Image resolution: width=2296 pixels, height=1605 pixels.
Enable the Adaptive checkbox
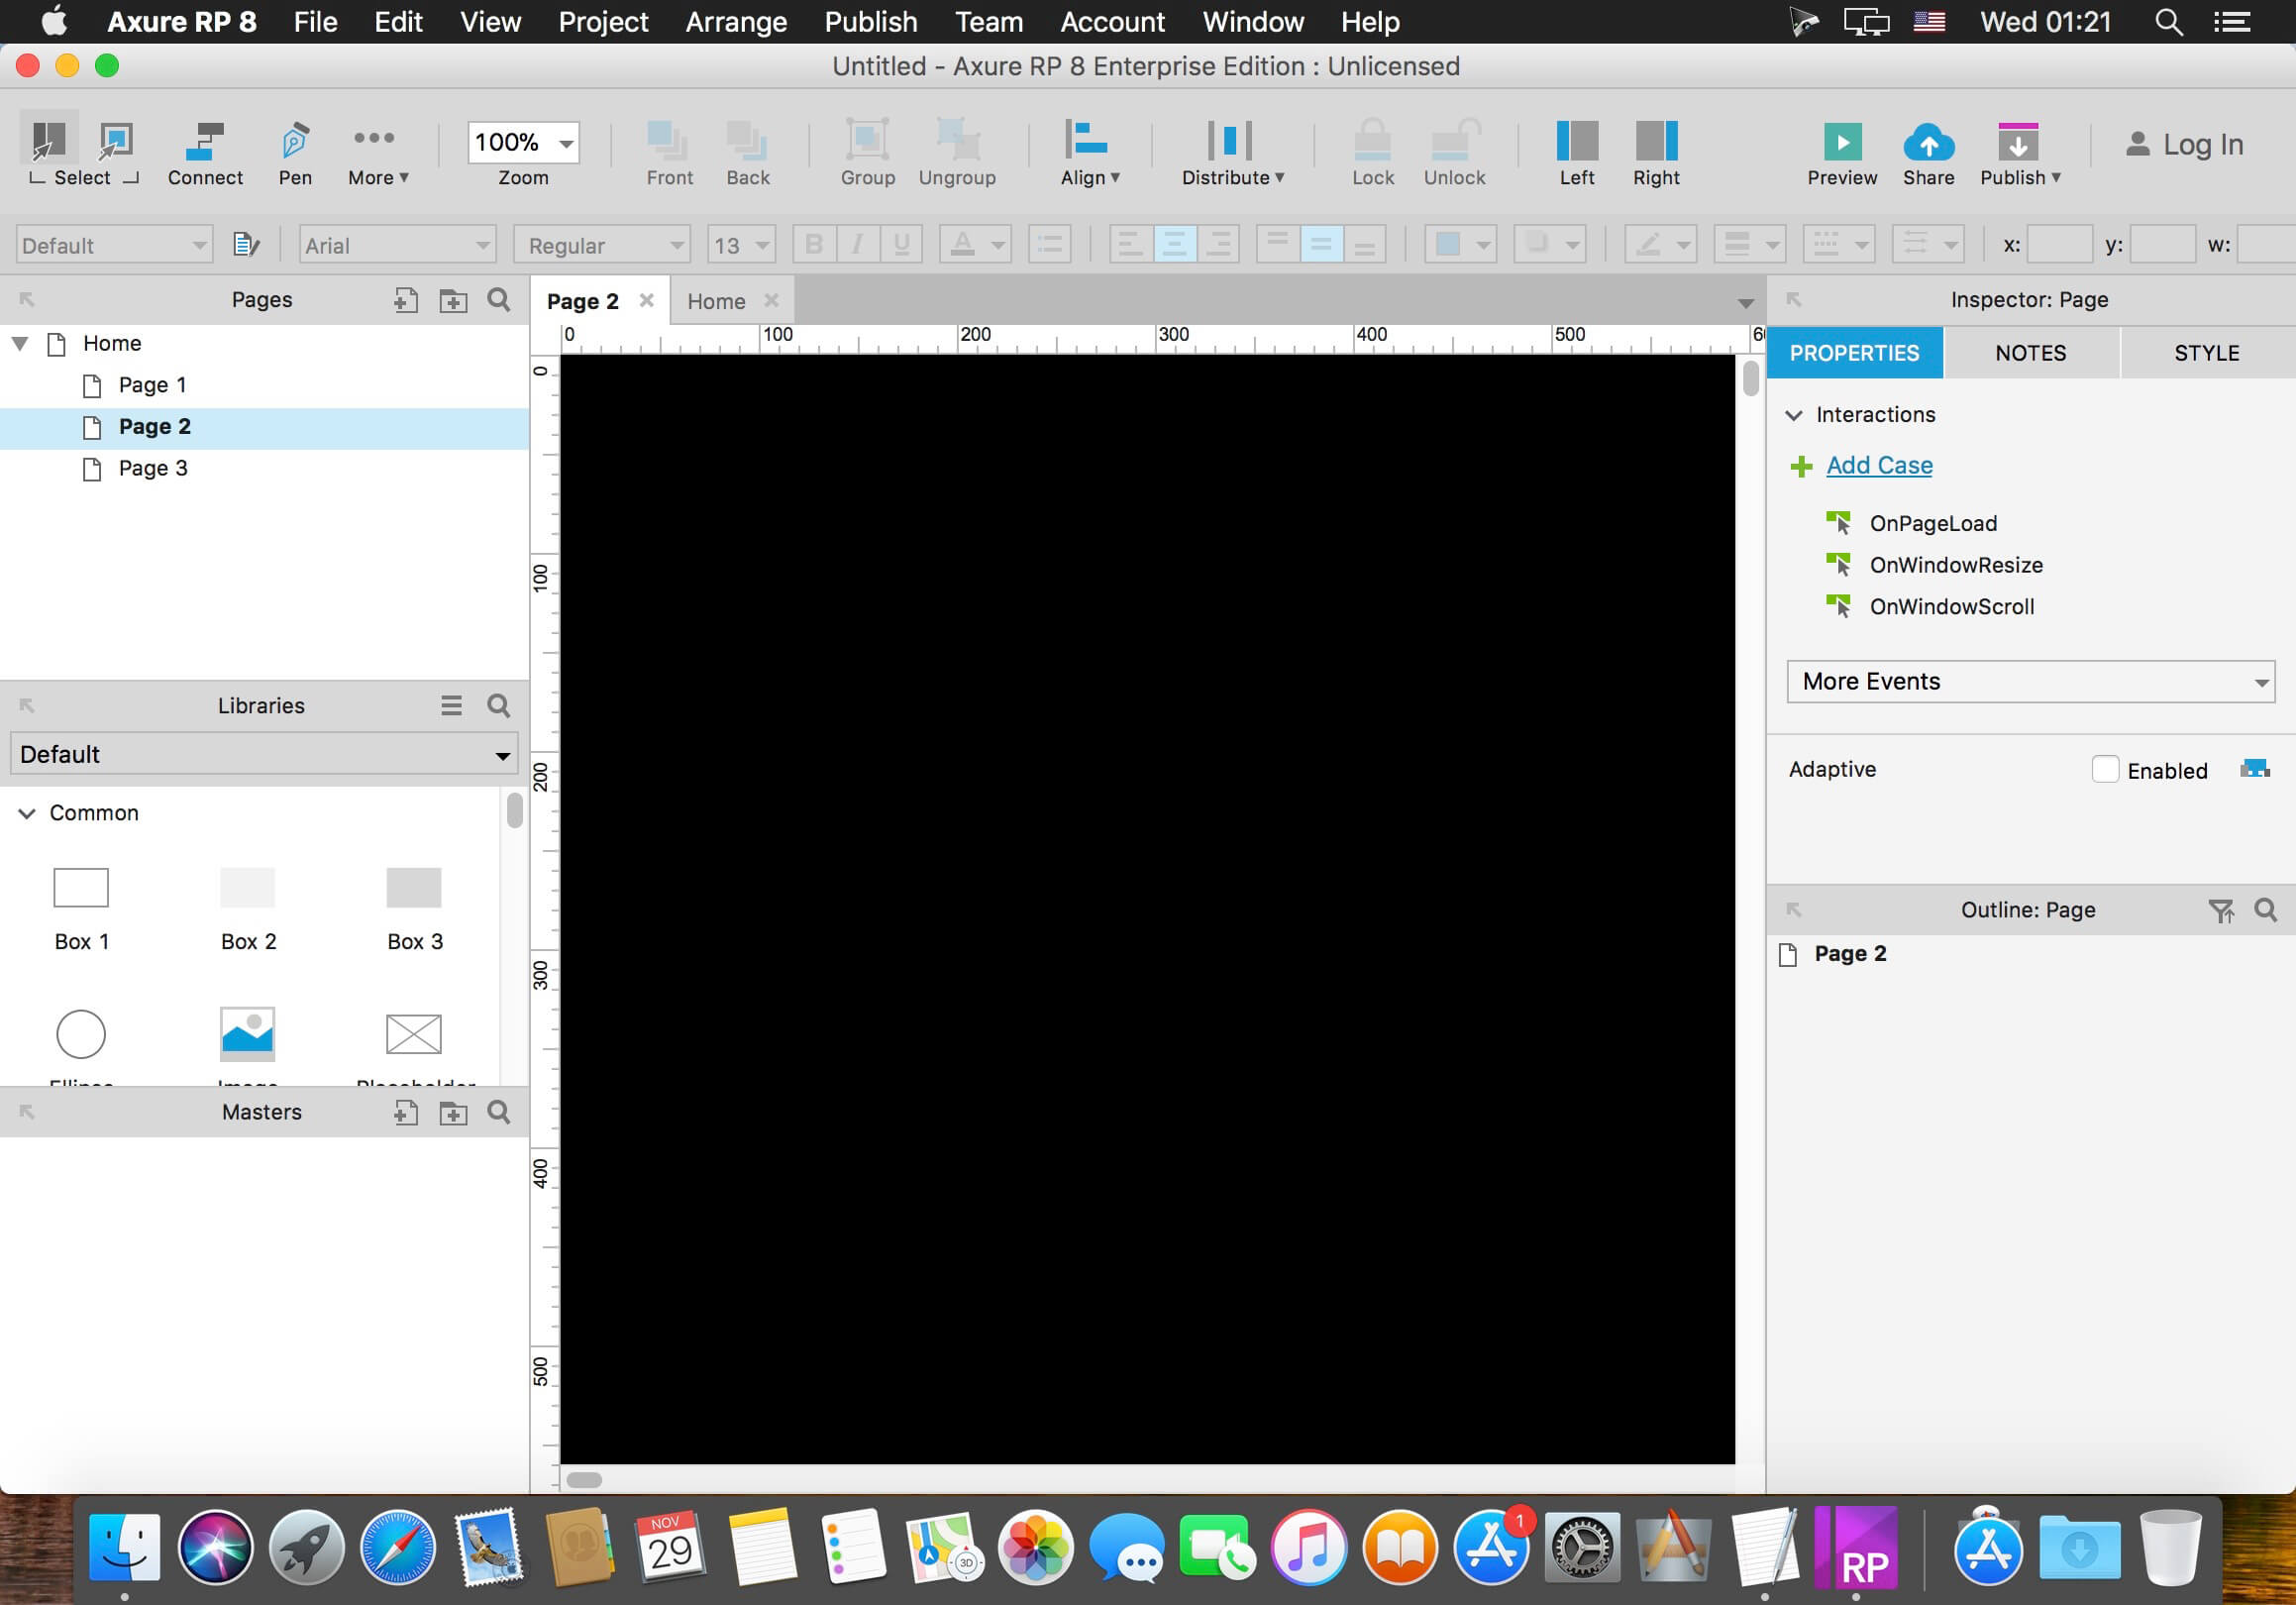click(x=2104, y=769)
